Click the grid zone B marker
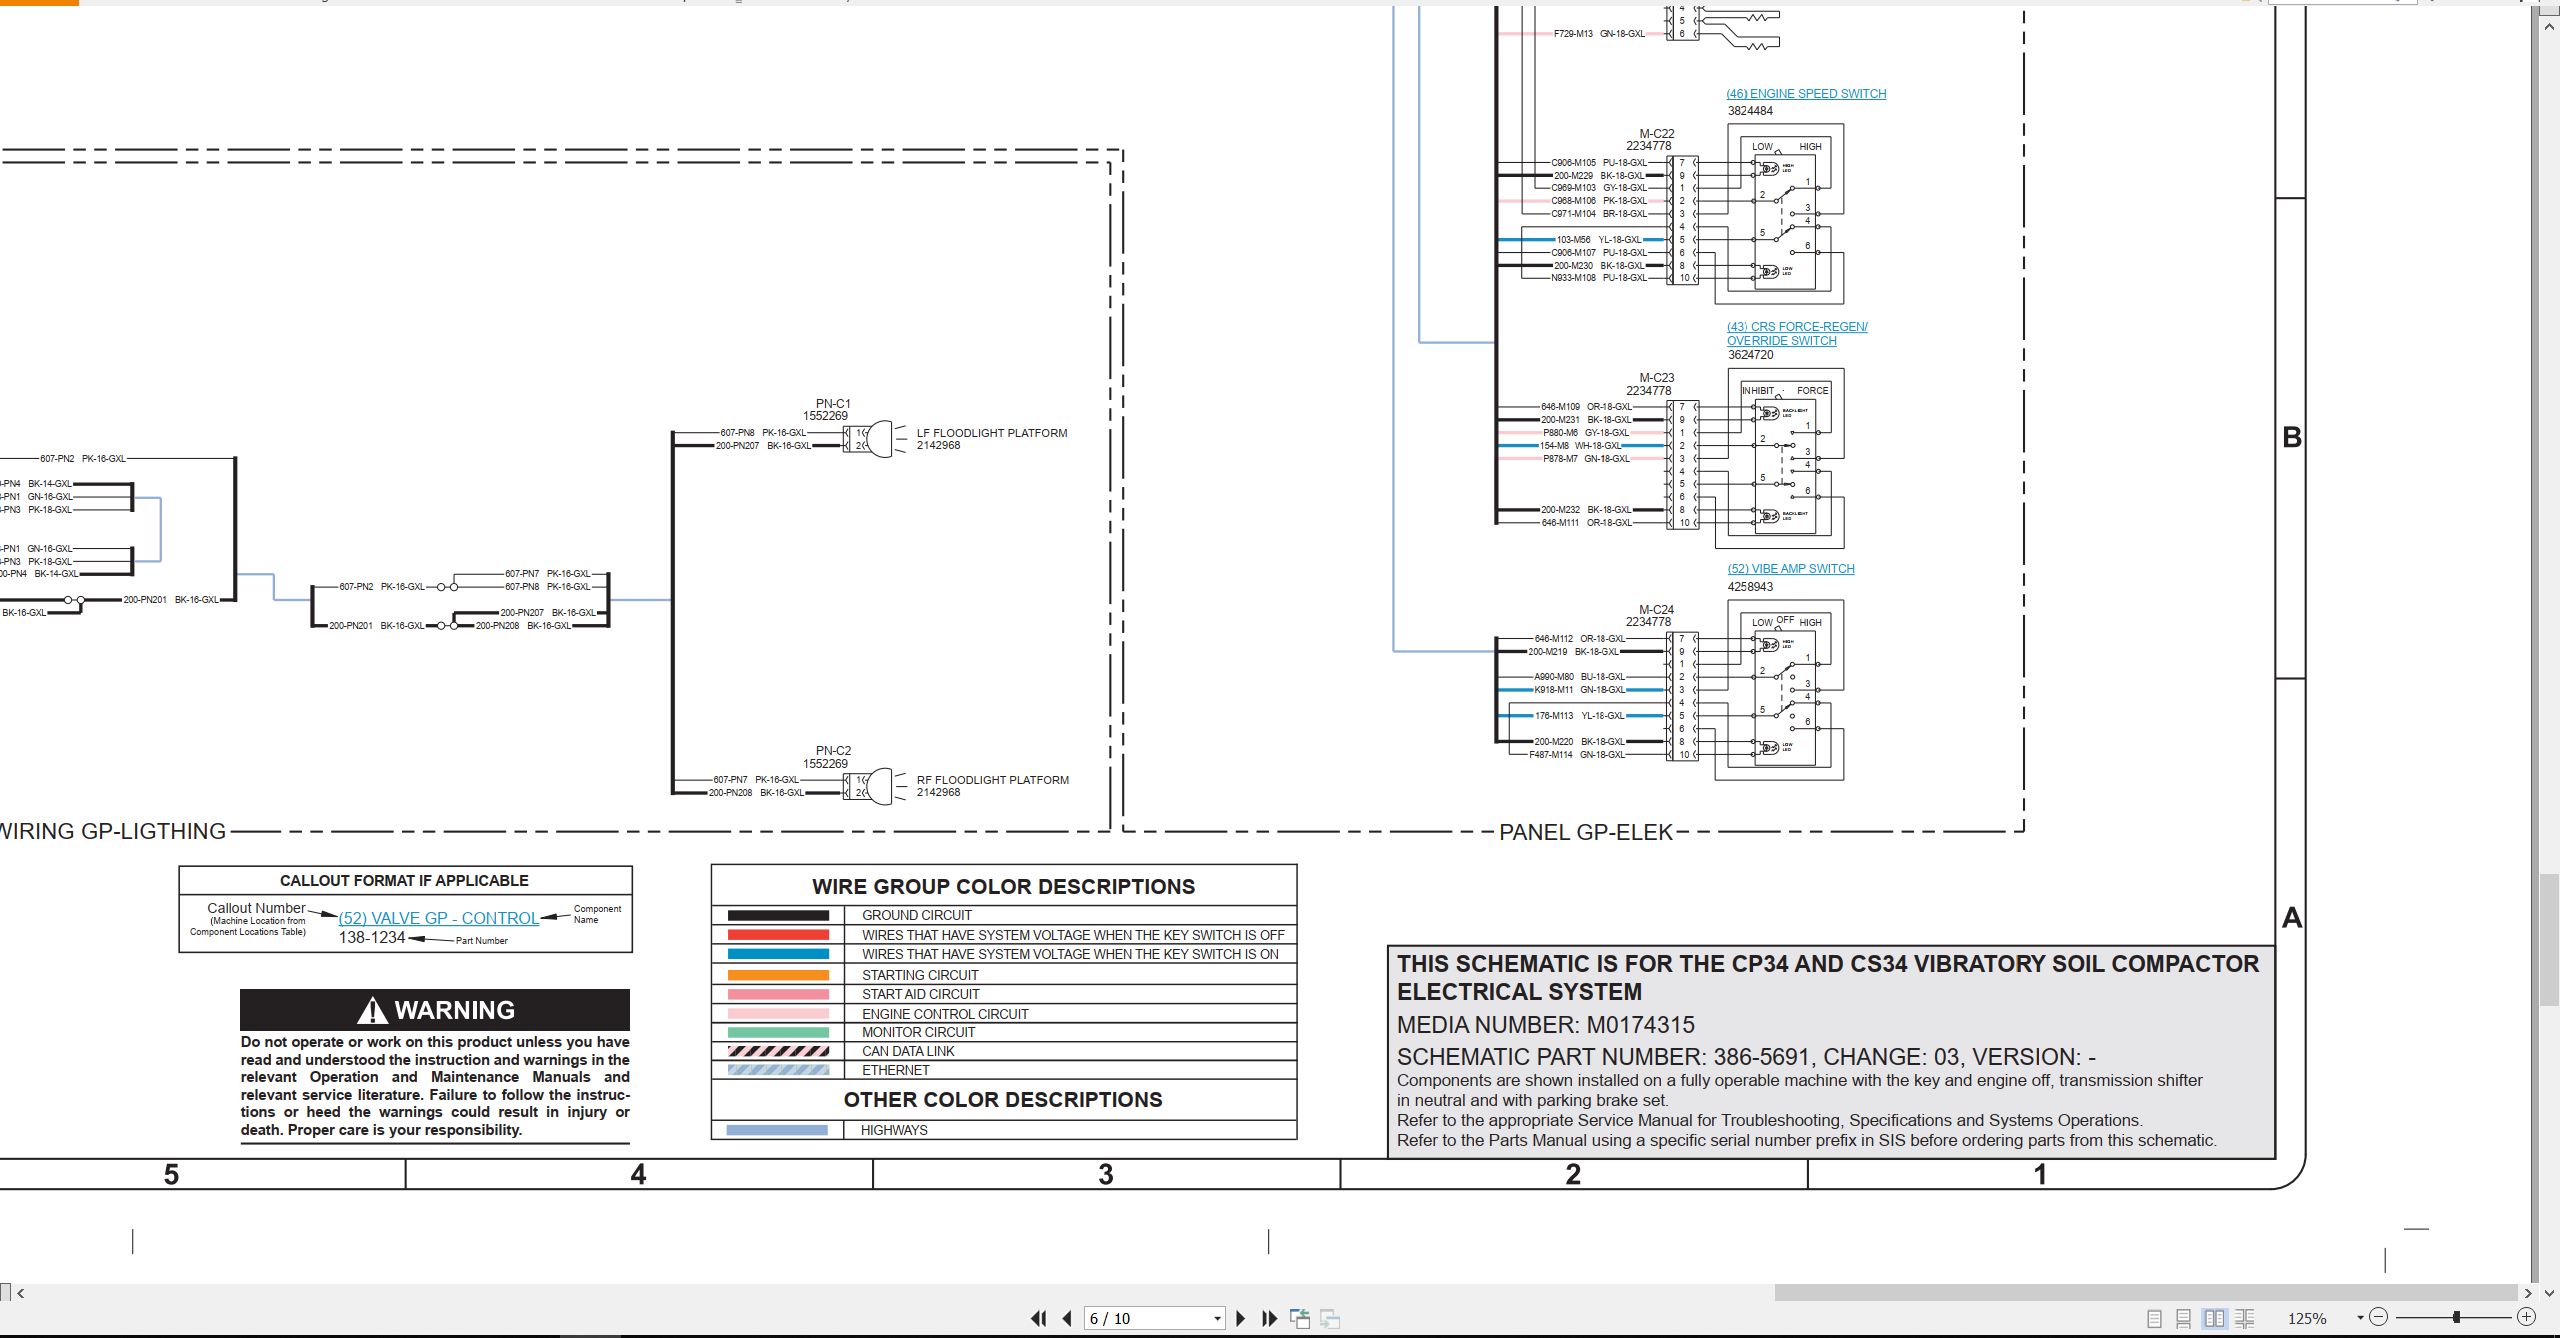The width and height of the screenshot is (2560, 1338). point(2292,437)
